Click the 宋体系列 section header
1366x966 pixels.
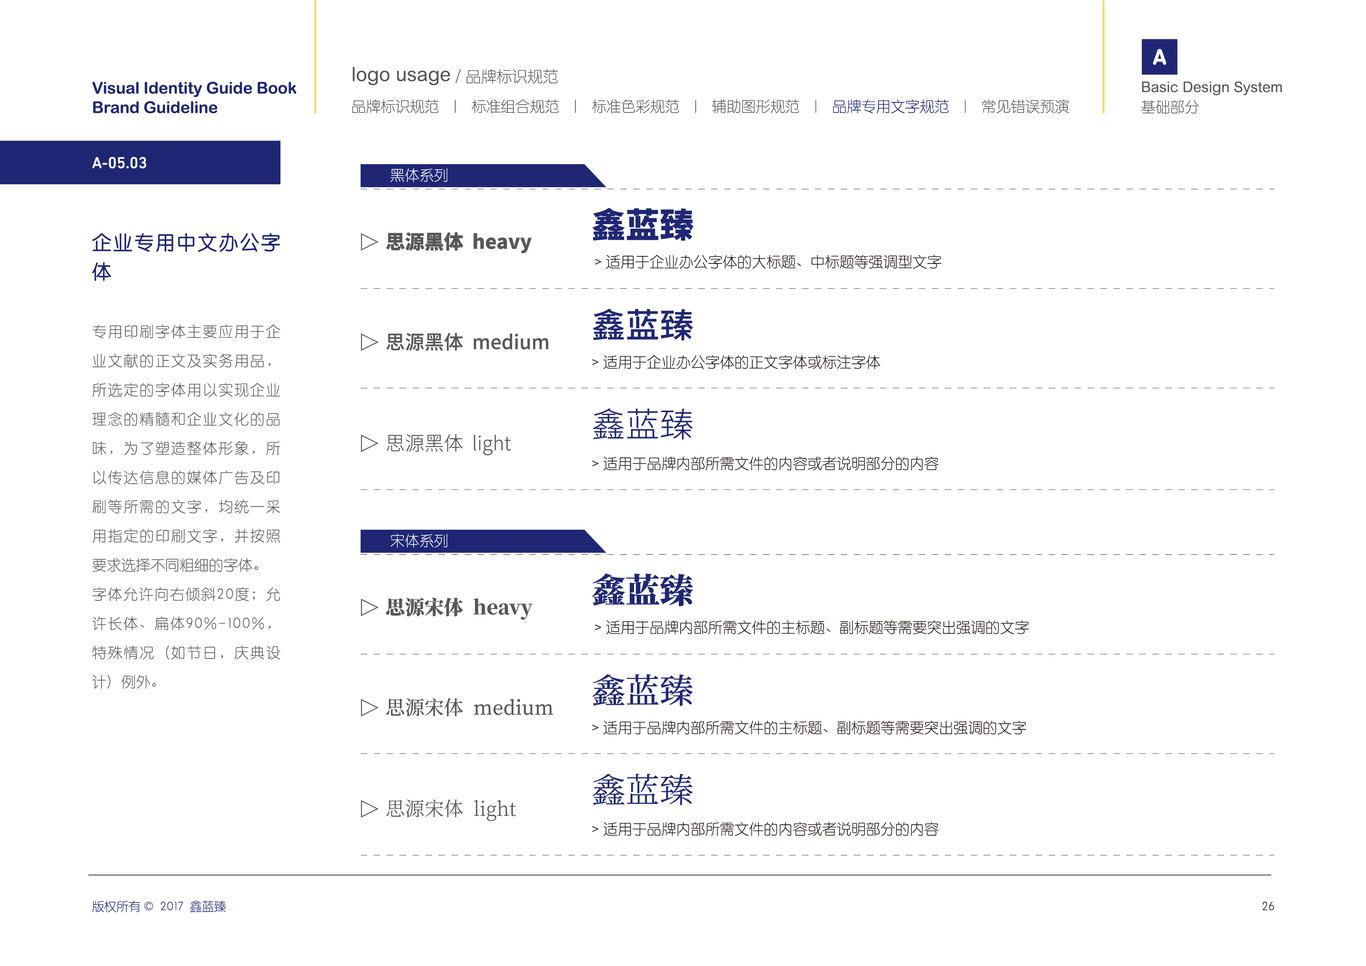point(482,541)
